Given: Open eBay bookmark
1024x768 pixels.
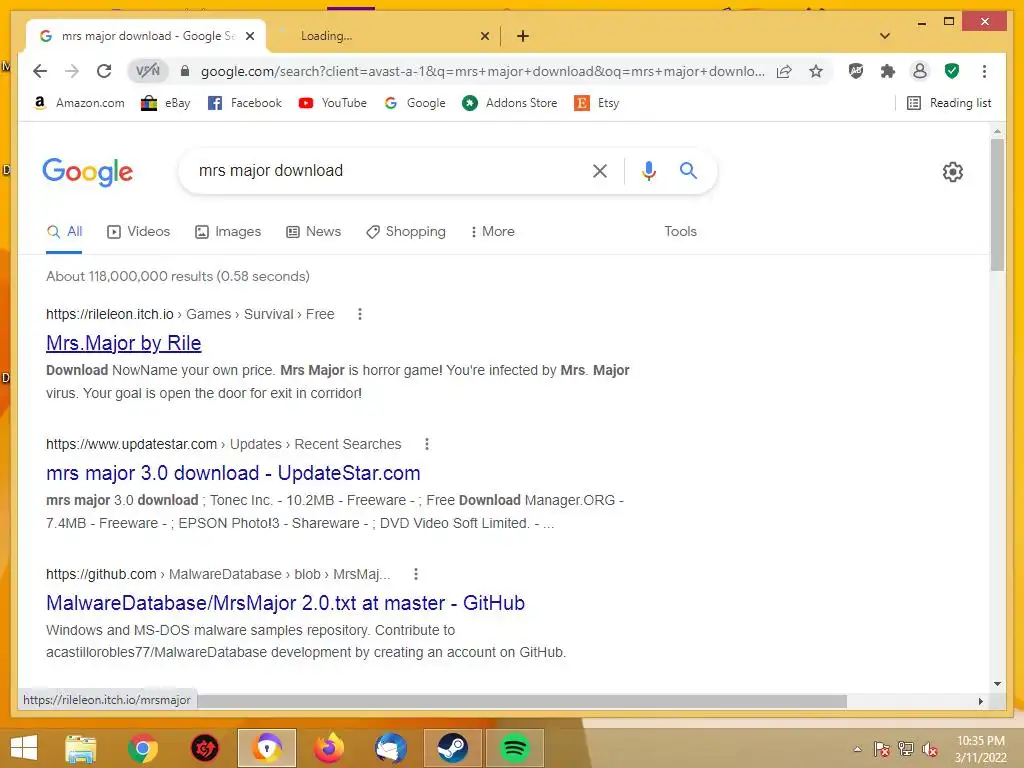Looking at the screenshot, I should (x=166, y=103).
